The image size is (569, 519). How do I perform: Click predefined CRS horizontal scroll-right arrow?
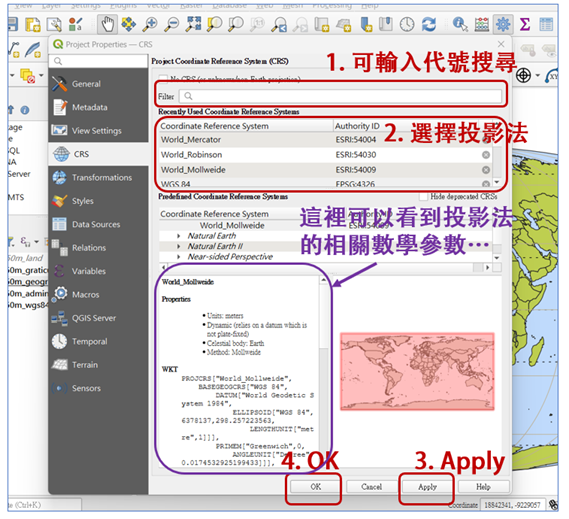(488, 267)
